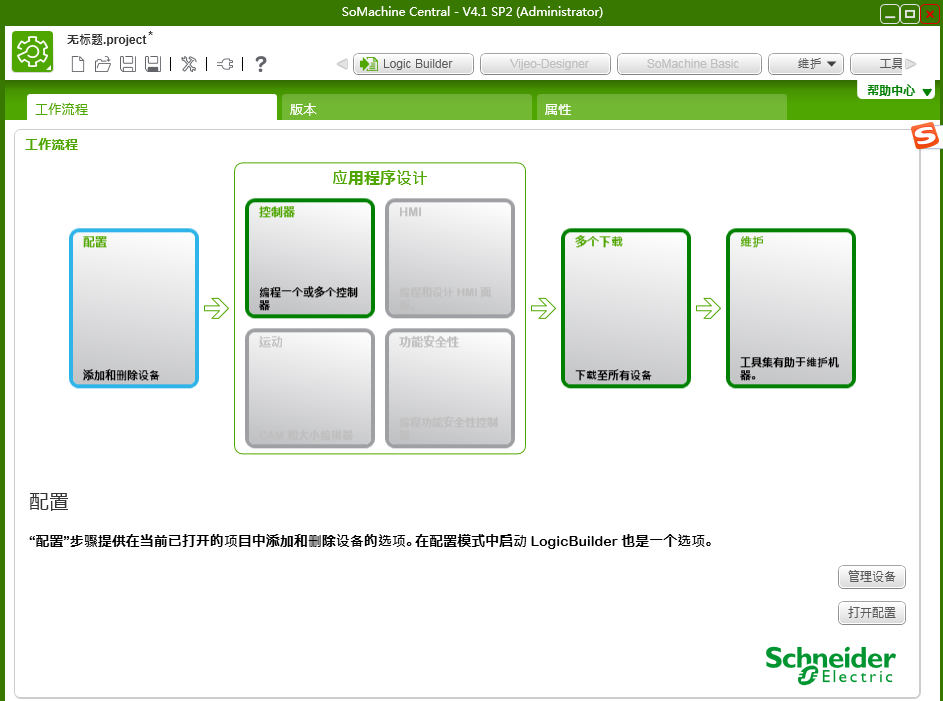943x701 pixels.
Task: Expand the 帮助中心 dropdown
Action: point(898,91)
